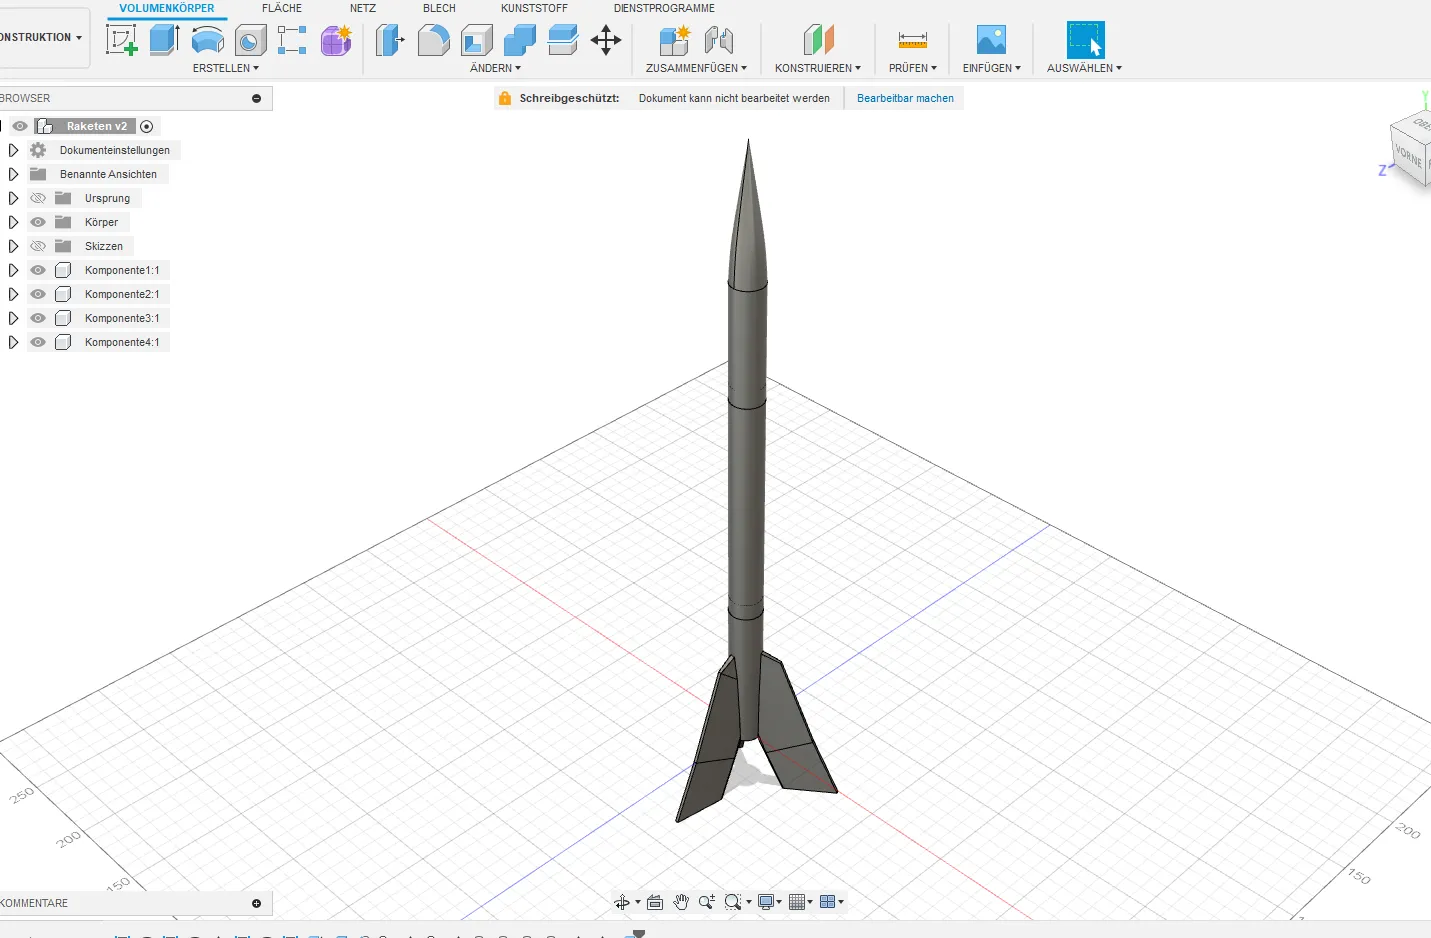Open the KONSTRUKTION workspace button
This screenshot has width=1431, height=938.
pyautogui.click(x=40, y=38)
